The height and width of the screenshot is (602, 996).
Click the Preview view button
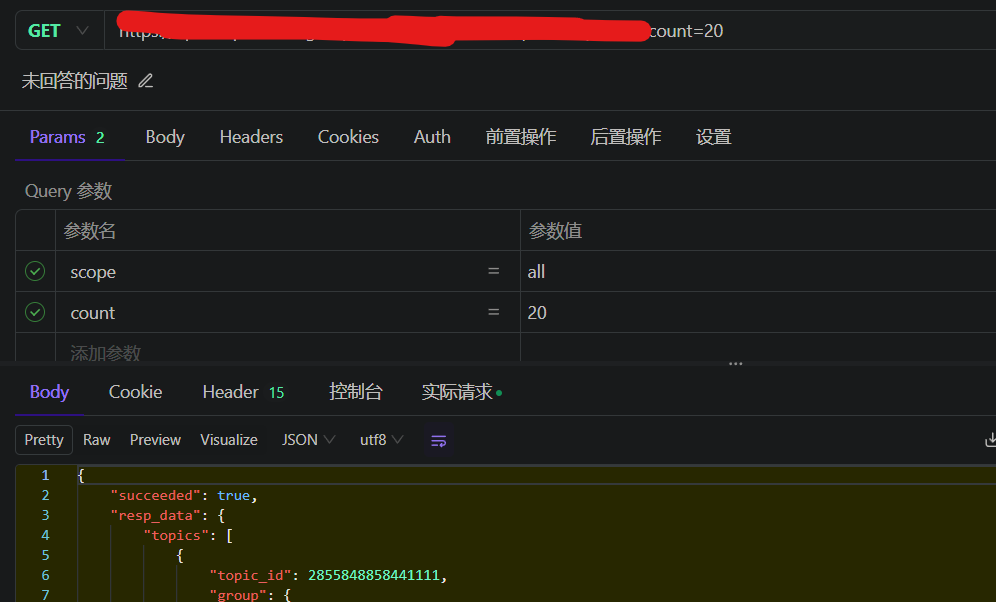pos(155,440)
